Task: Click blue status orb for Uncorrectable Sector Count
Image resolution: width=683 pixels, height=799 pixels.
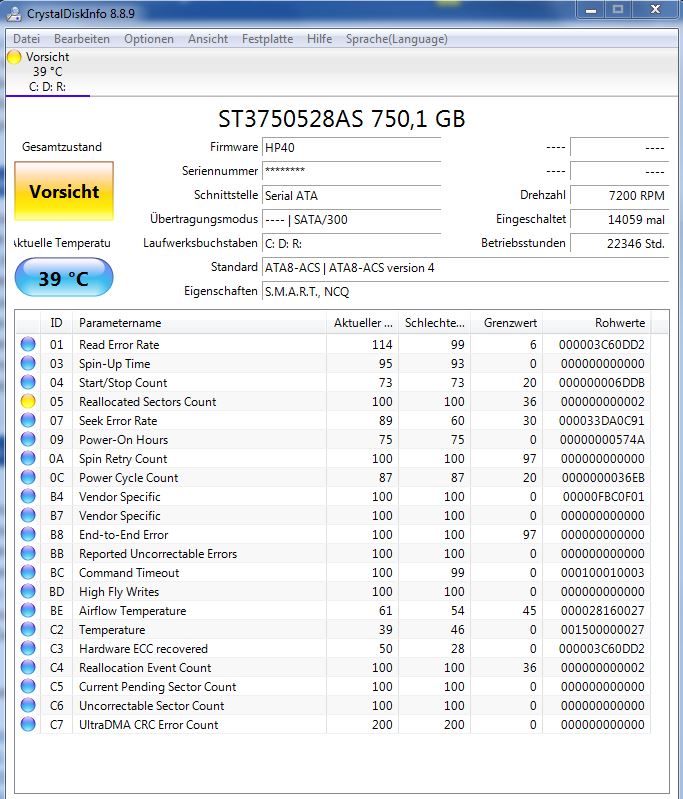Action: pyautogui.click(x=28, y=705)
